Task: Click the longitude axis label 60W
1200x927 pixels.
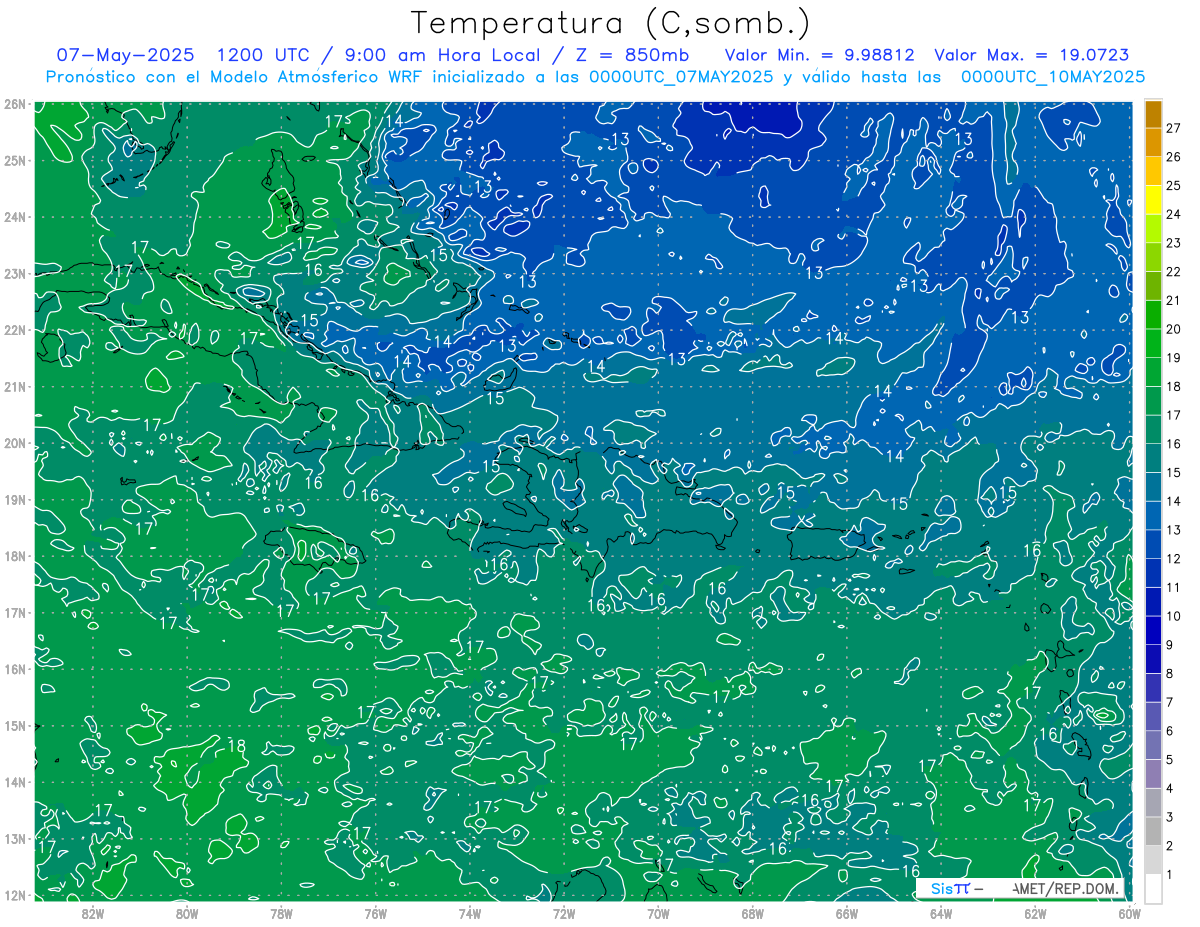Action: click(1128, 913)
